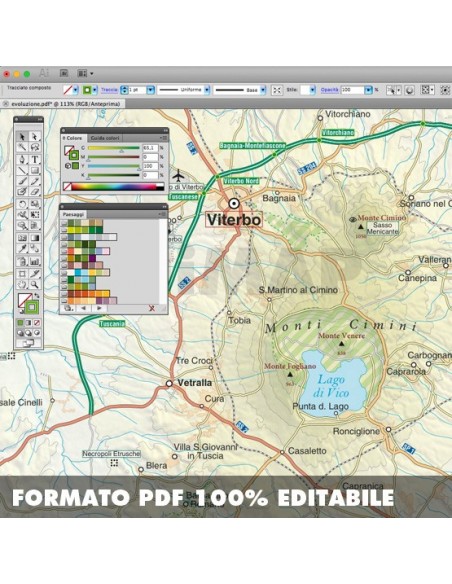Viewport: 452px width, 584px height.
Task: Open the Uniforme width profile dropdown
Action: (207, 90)
